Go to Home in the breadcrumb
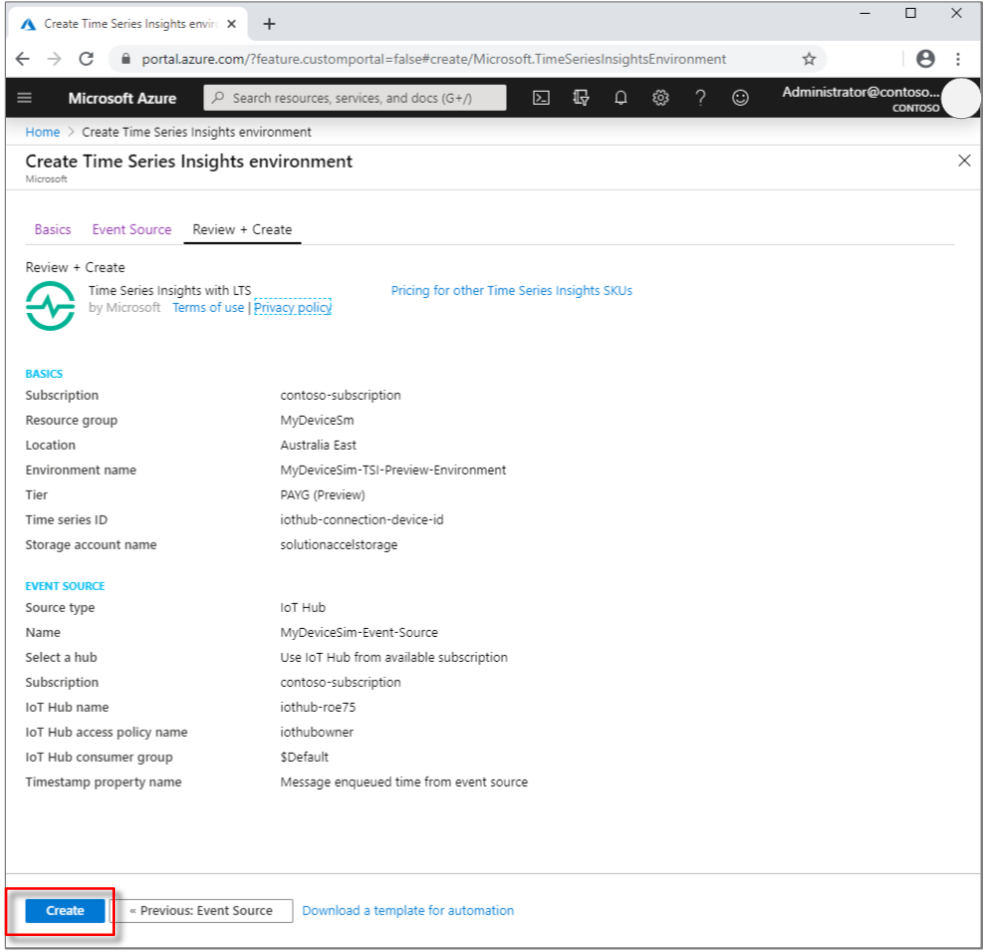Viewport: 984px width, 952px height. (43, 132)
